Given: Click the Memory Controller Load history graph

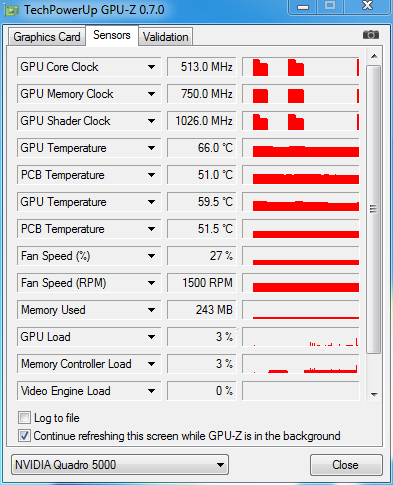Looking at the screenshot, I should 301,364.
